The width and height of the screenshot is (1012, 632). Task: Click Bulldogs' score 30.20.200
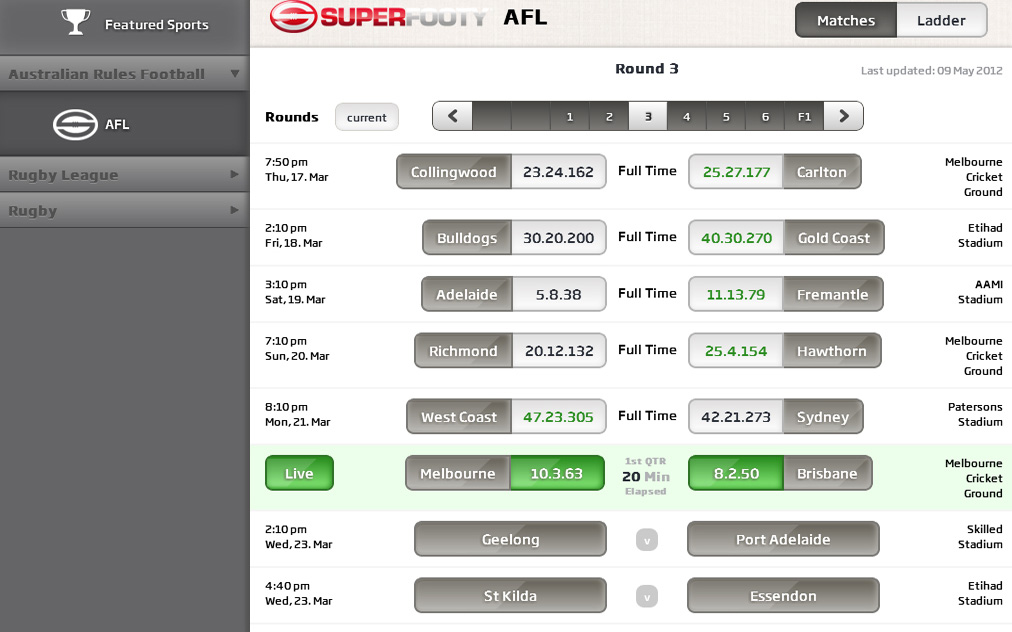tap(558, 238)
